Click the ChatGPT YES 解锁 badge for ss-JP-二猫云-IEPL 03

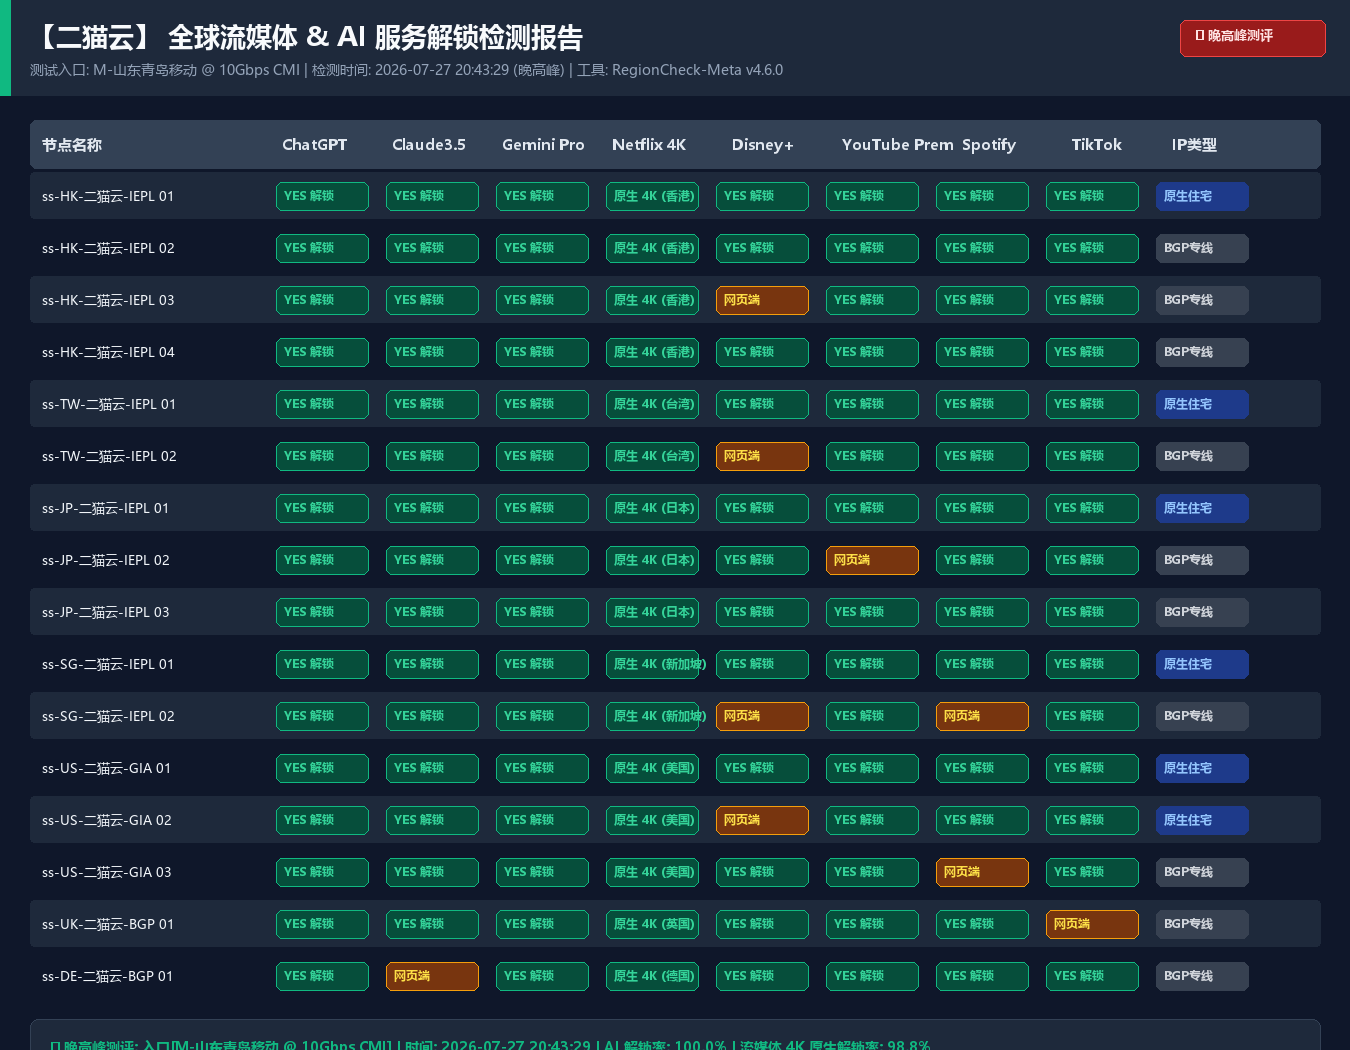[x=322, y=612]
